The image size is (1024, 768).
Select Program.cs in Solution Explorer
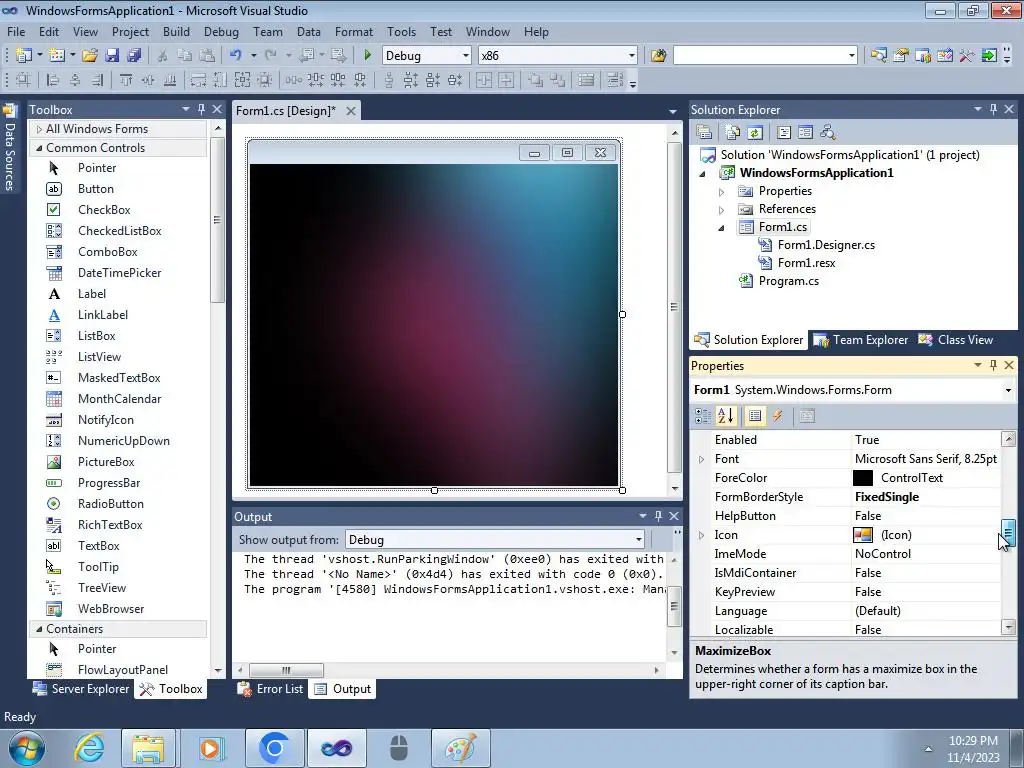click(788, 281)
